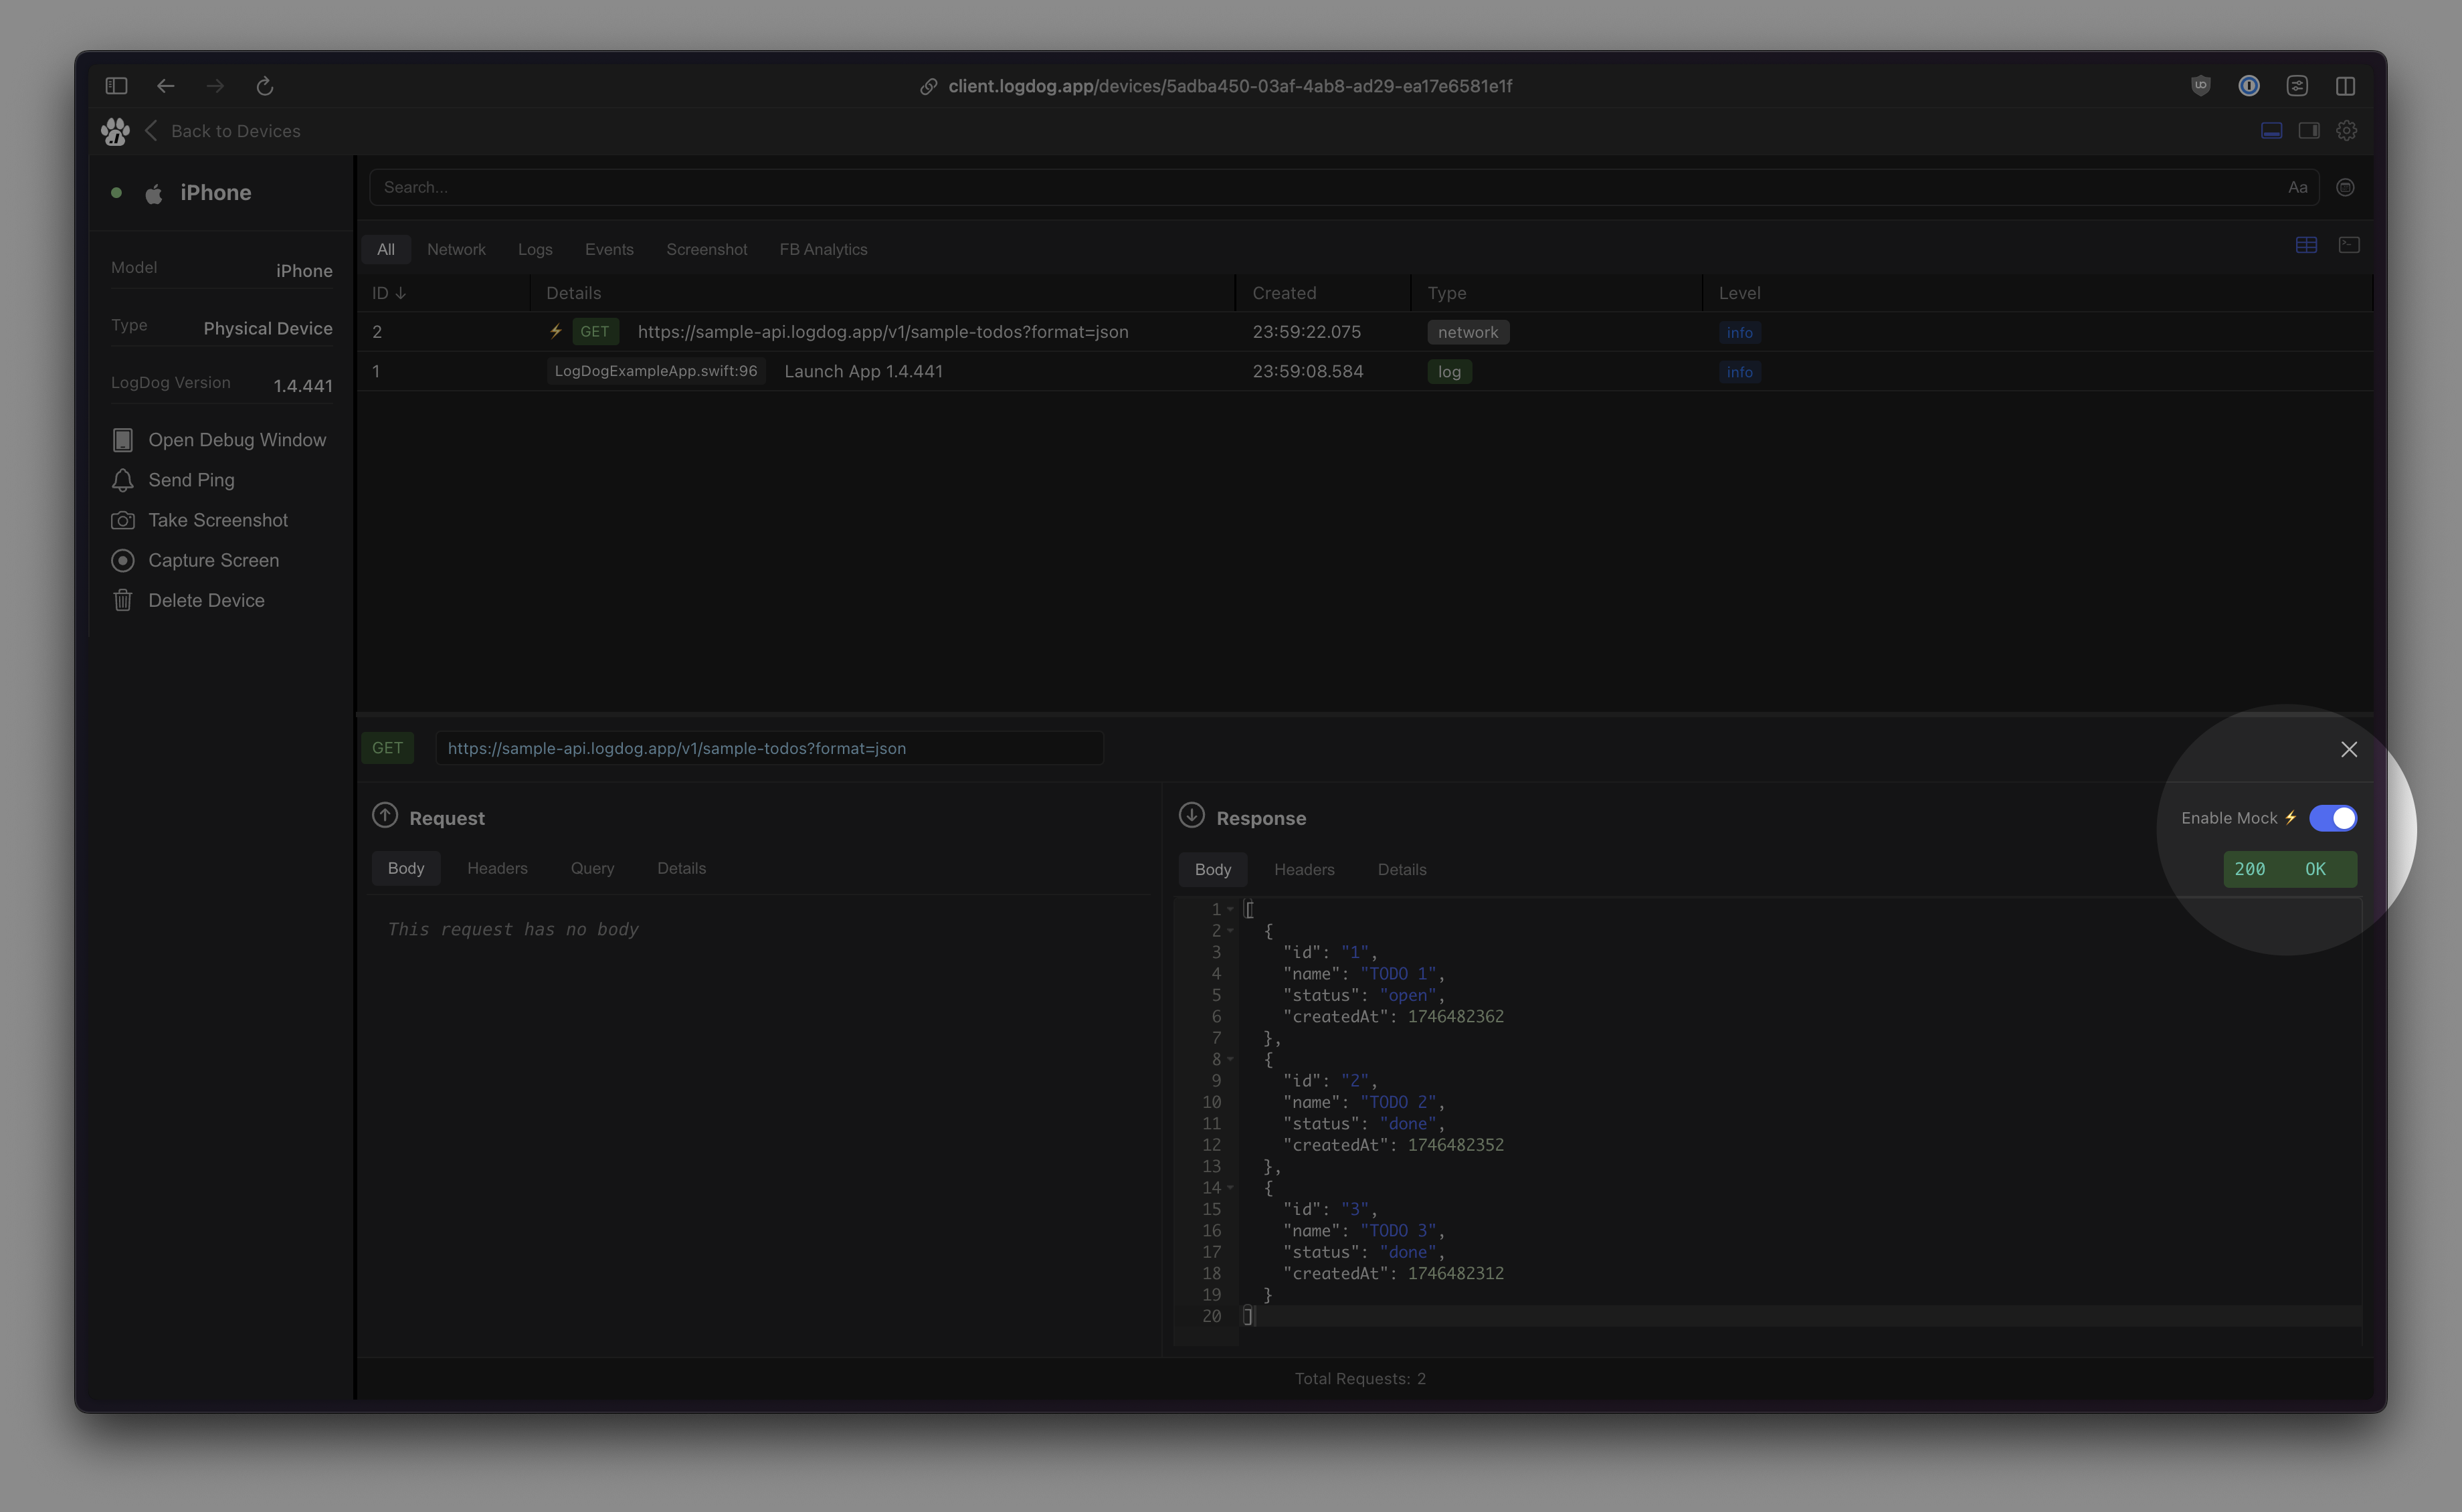Switch to table view icon
This screenshot has height=1512, width=2462.
2306,245
